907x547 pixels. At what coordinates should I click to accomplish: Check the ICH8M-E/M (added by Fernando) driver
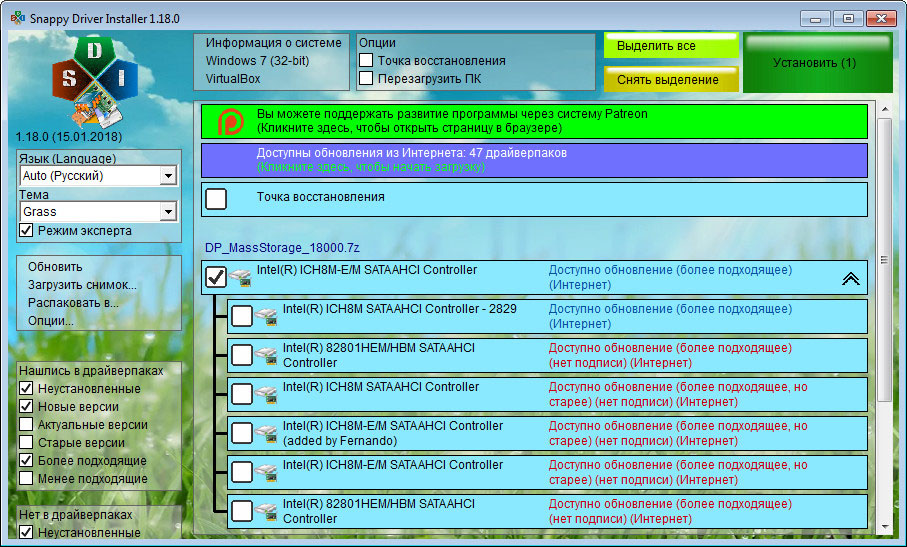pyautogui.click(x=242, y=433)
